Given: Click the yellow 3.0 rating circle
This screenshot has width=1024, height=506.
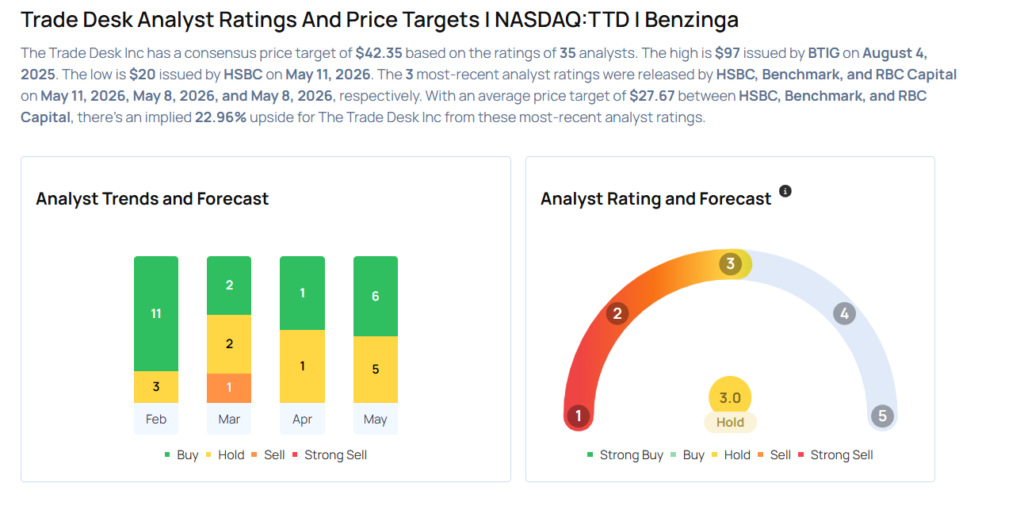Looking at the screenshot, I should (x=730, y=398).
